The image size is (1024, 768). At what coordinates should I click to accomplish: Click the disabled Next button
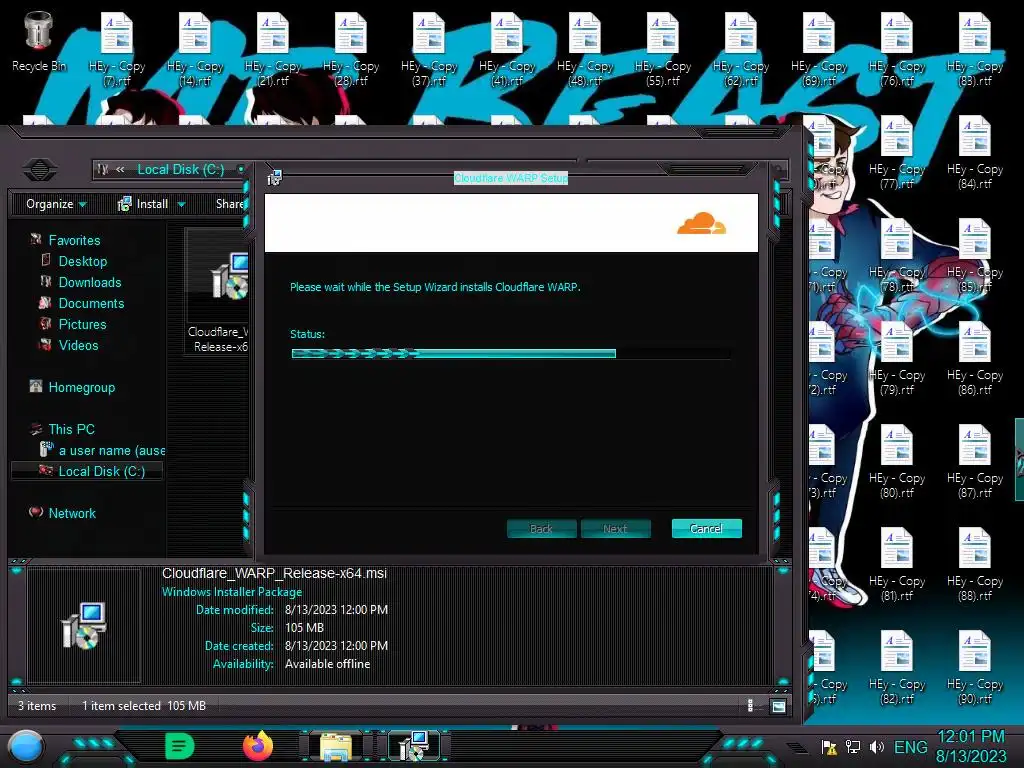click(615, 528)
